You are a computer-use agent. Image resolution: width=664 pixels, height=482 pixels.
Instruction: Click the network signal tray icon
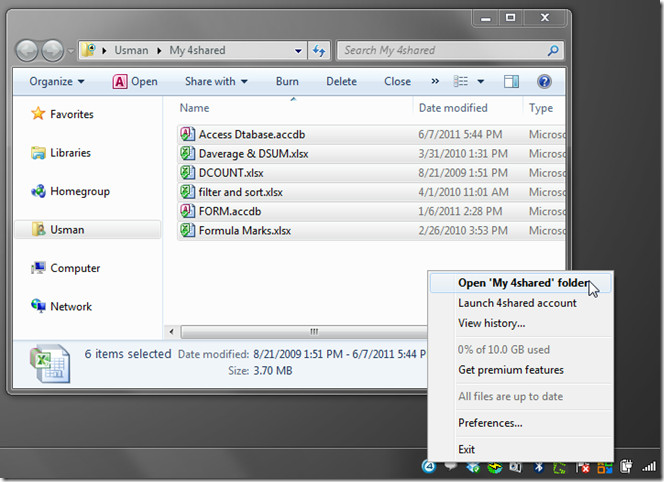click(650, 466)
